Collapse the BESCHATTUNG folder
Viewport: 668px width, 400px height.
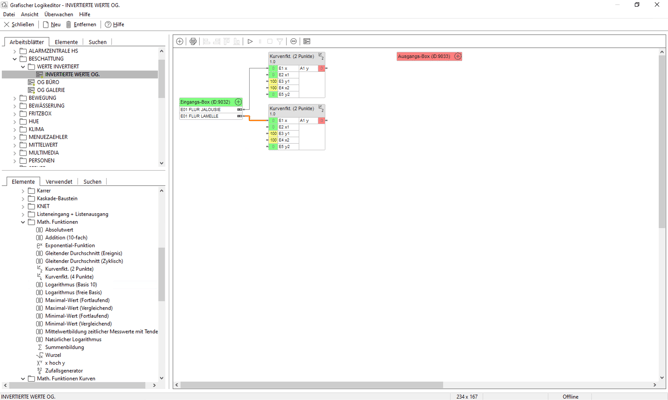(14, 59)
